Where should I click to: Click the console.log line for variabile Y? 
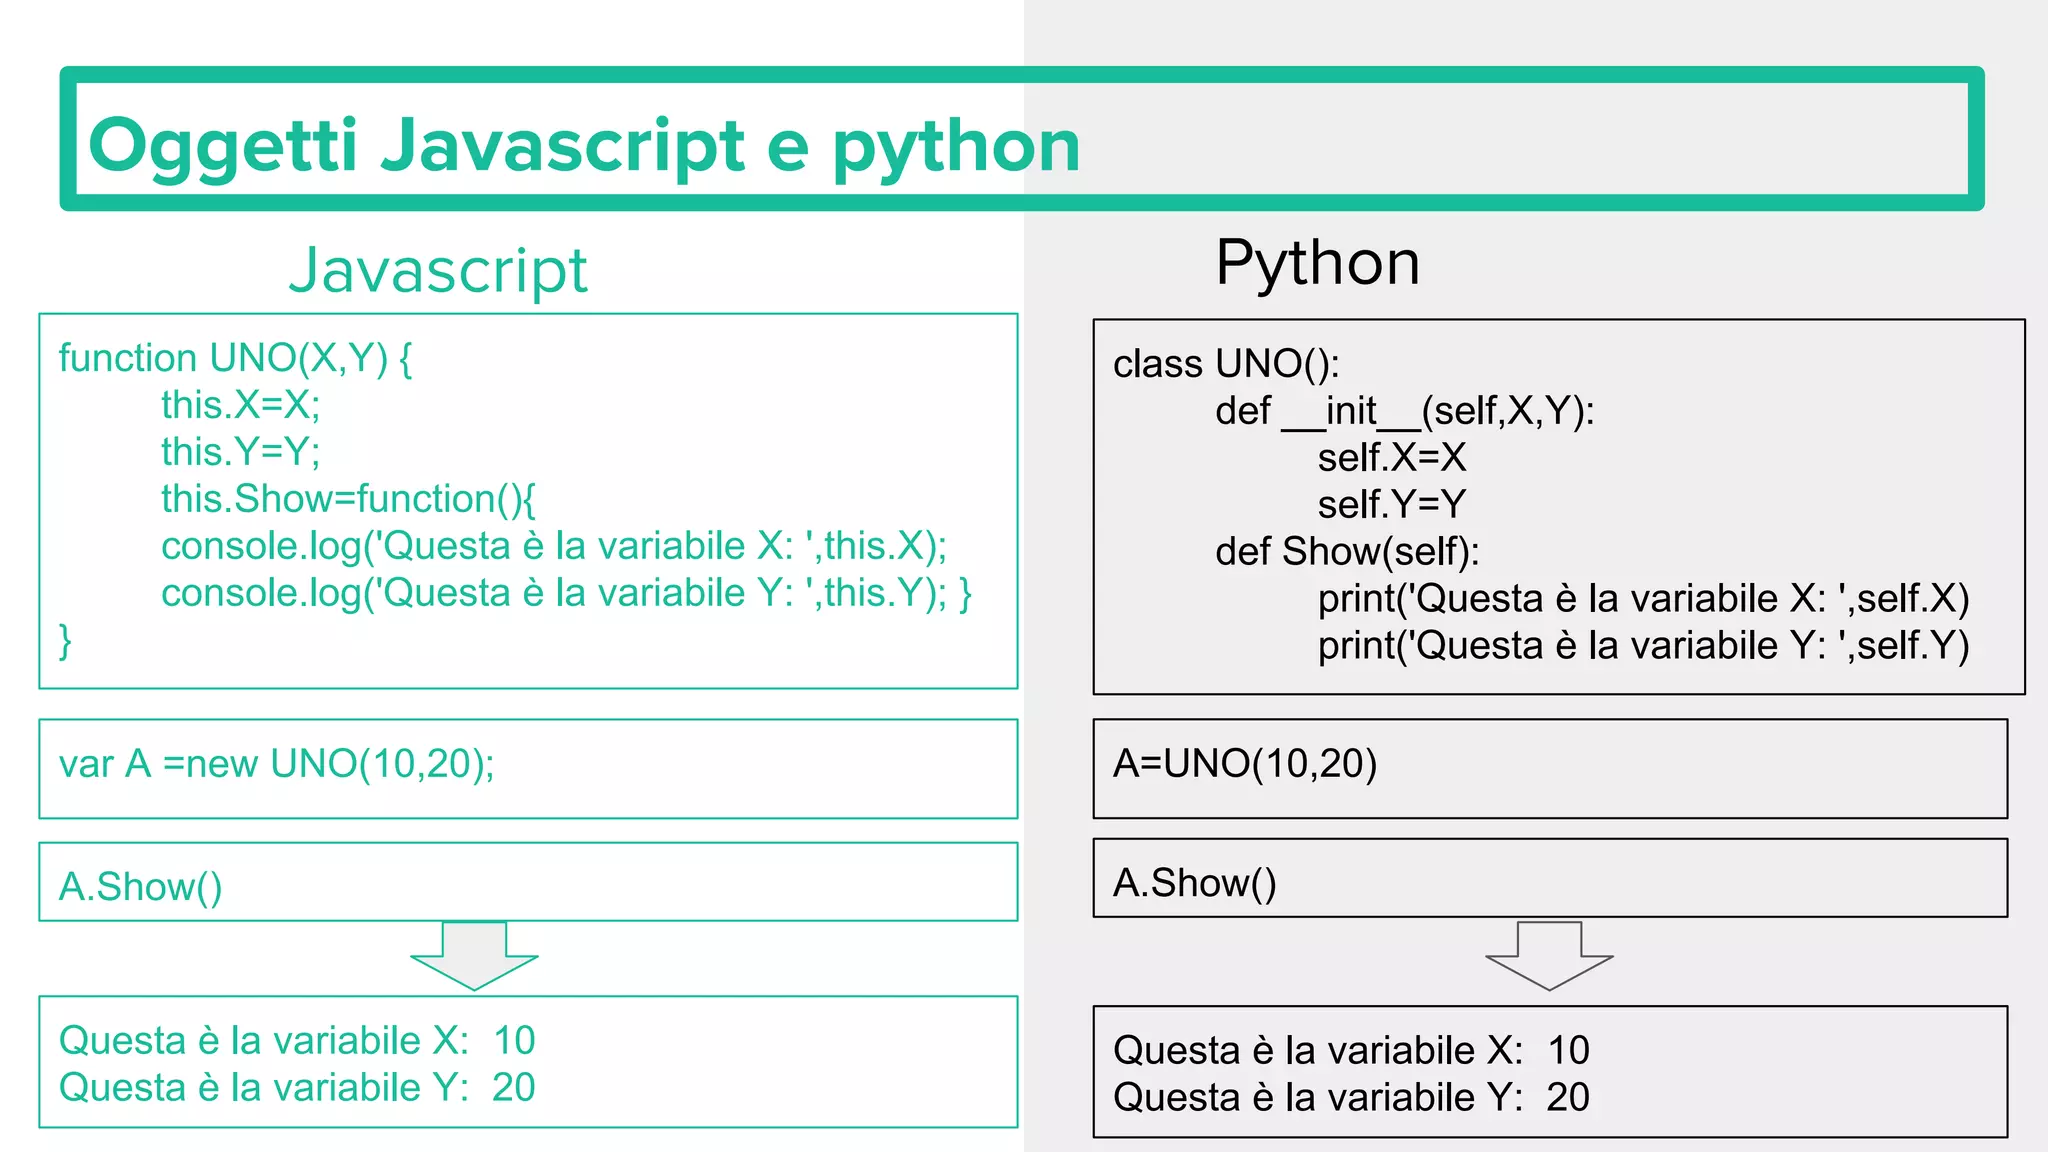pos(566,592)
